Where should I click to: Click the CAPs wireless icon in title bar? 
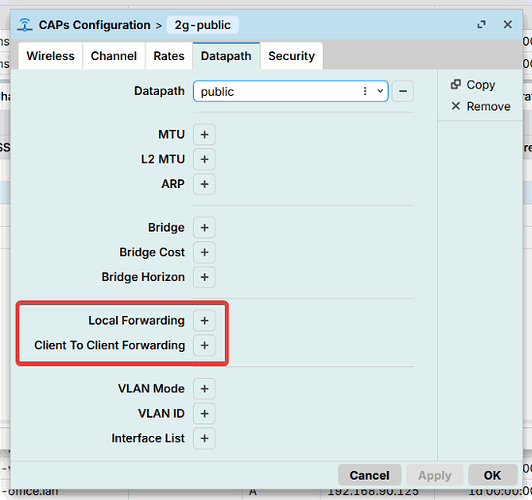point(25,25)
